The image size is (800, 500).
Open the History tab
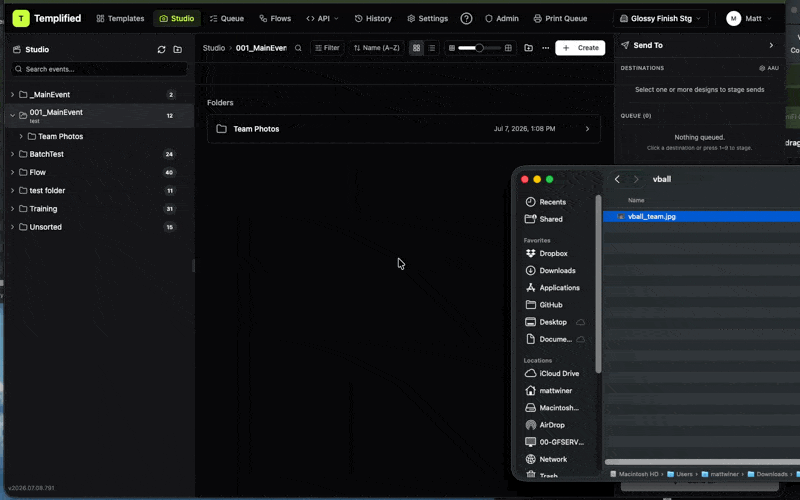[x=373, y=18]
